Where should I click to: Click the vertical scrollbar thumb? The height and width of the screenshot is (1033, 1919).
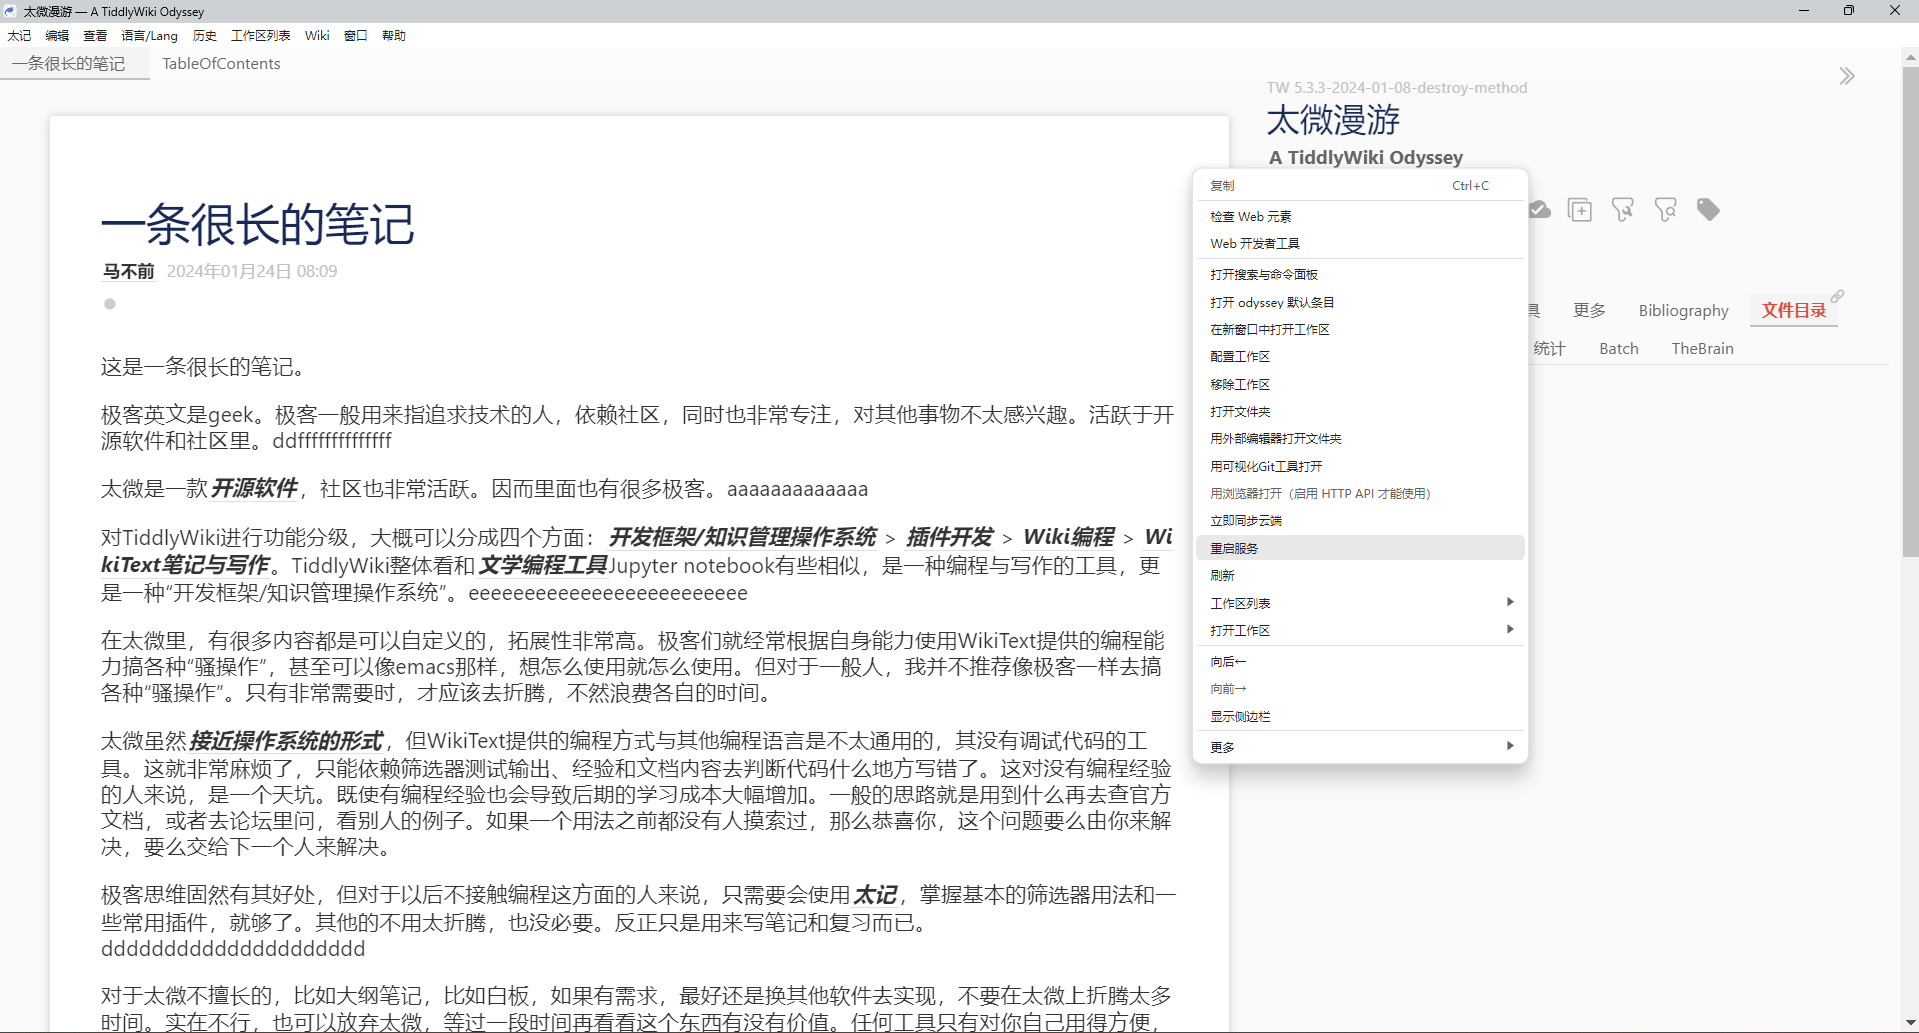pos(1910,310)
